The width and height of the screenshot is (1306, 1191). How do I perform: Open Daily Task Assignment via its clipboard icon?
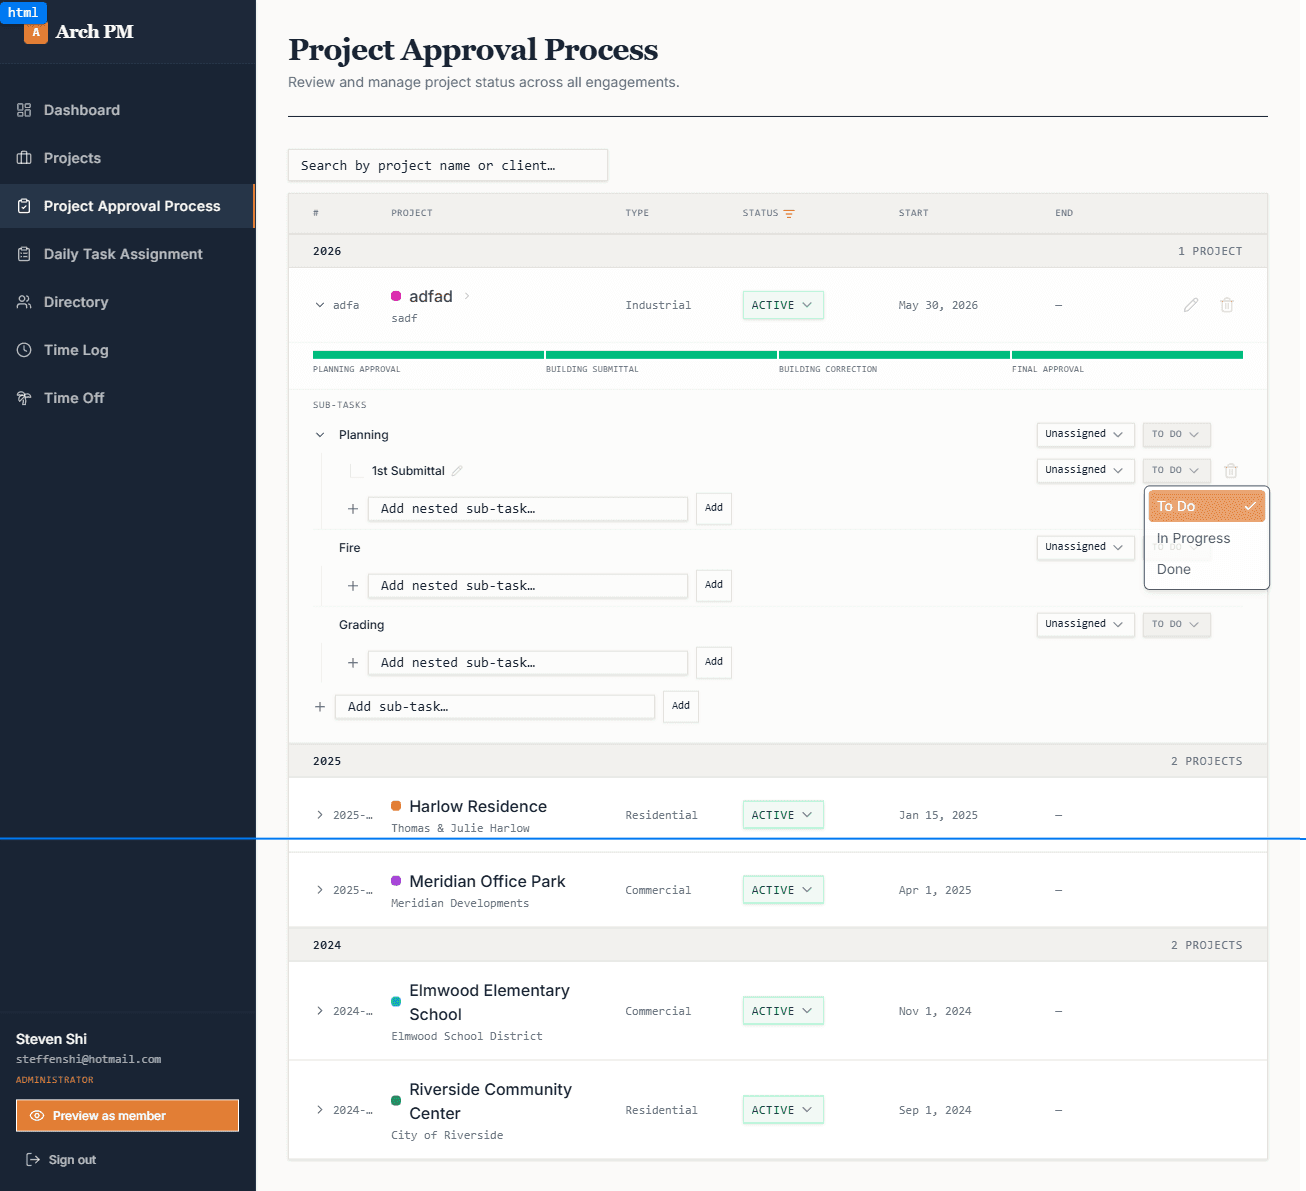click(x=24, y=254)
